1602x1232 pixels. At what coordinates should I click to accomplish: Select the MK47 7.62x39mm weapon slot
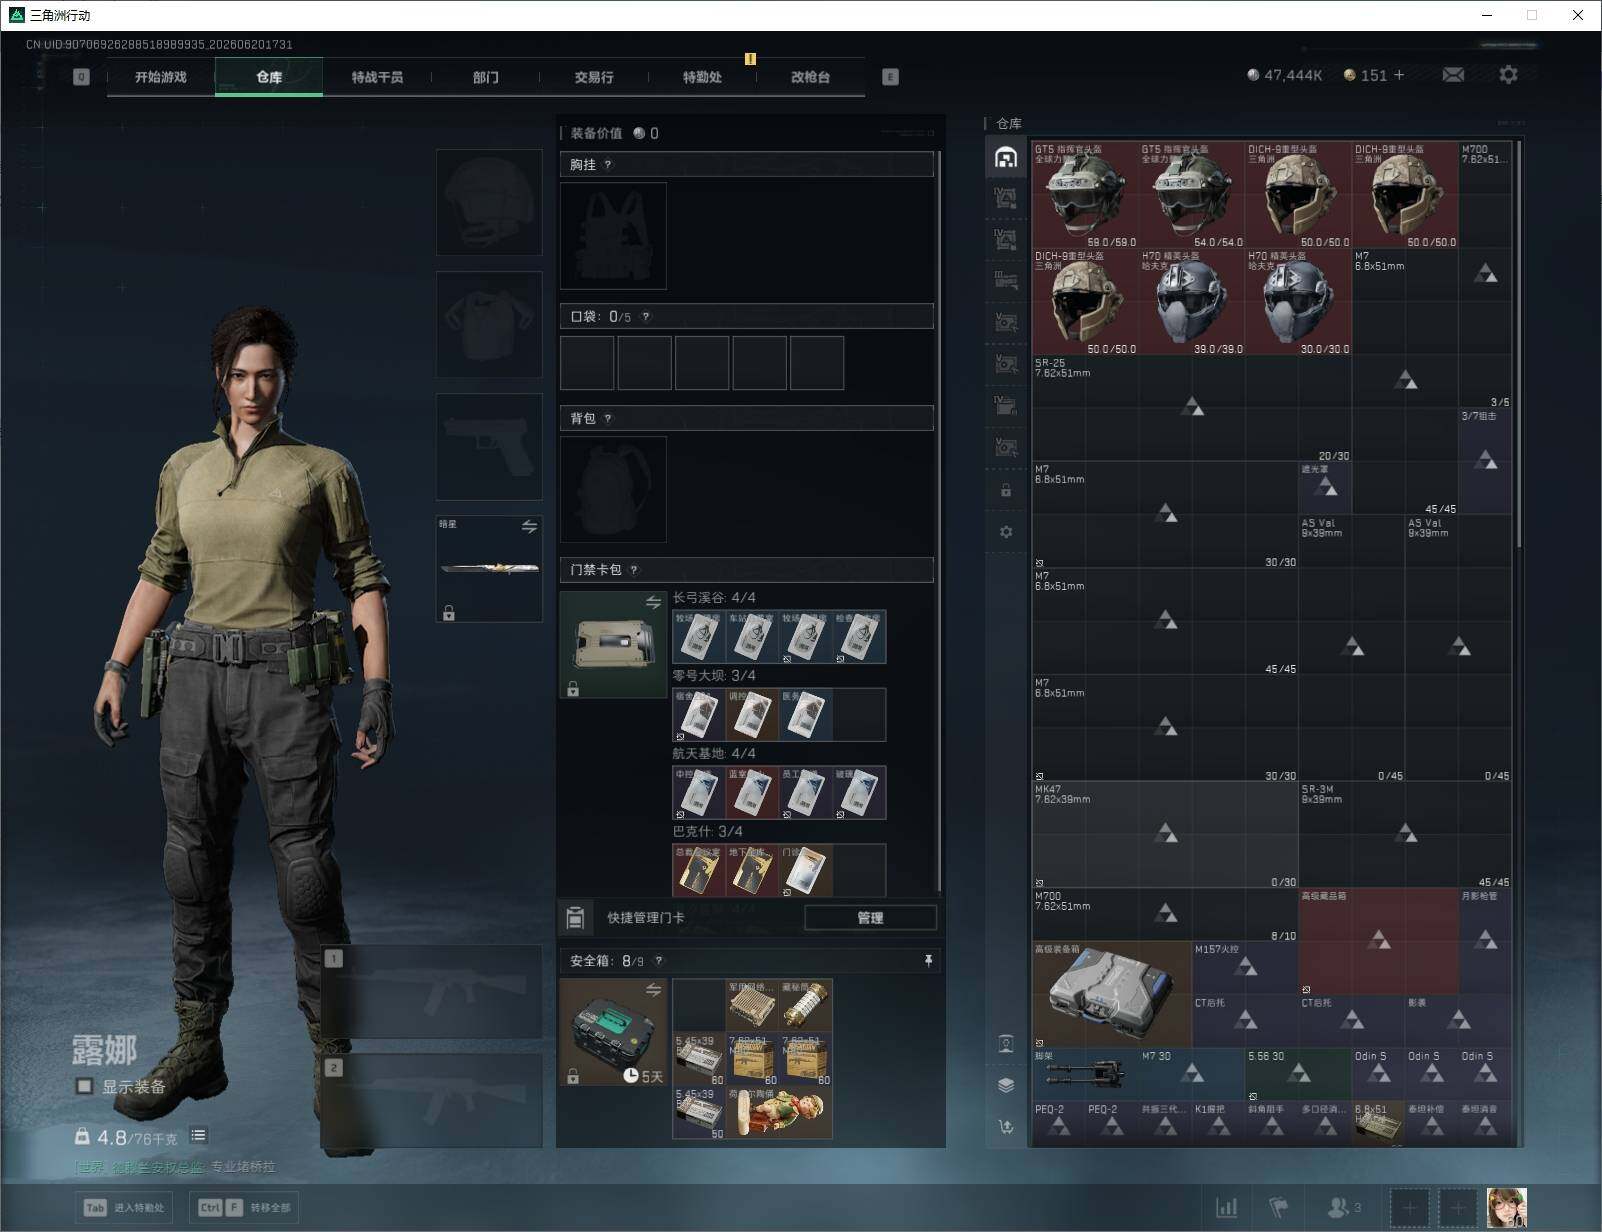click(x=1165, y=835)
